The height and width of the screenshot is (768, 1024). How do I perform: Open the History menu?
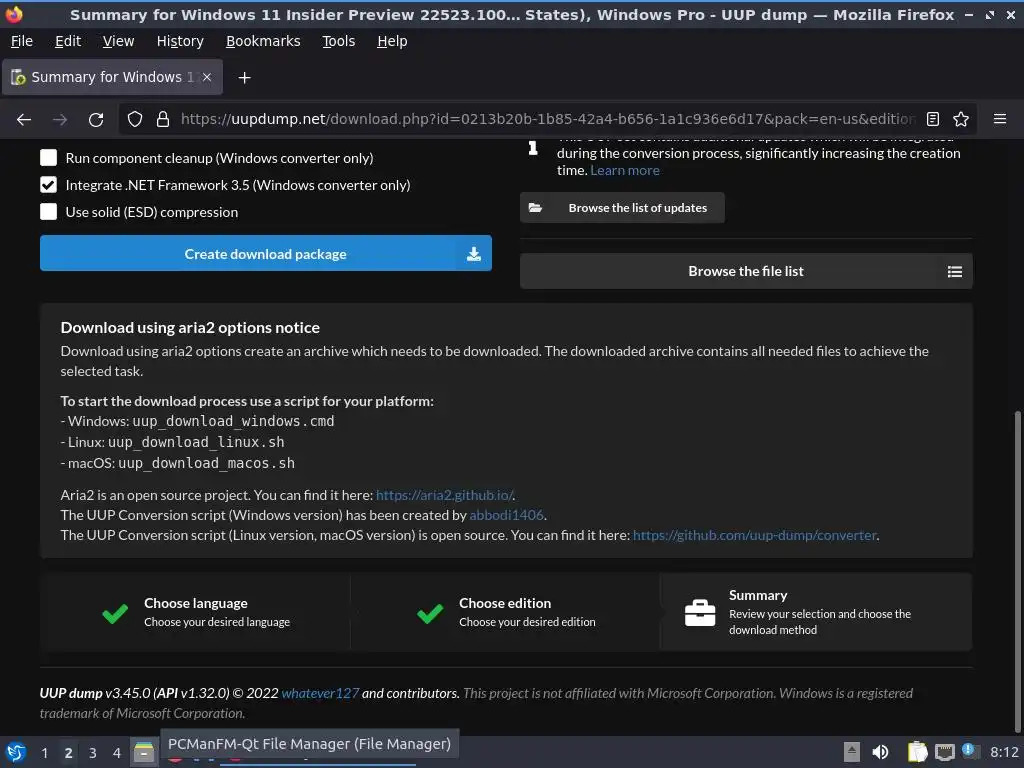click(180, 41)
